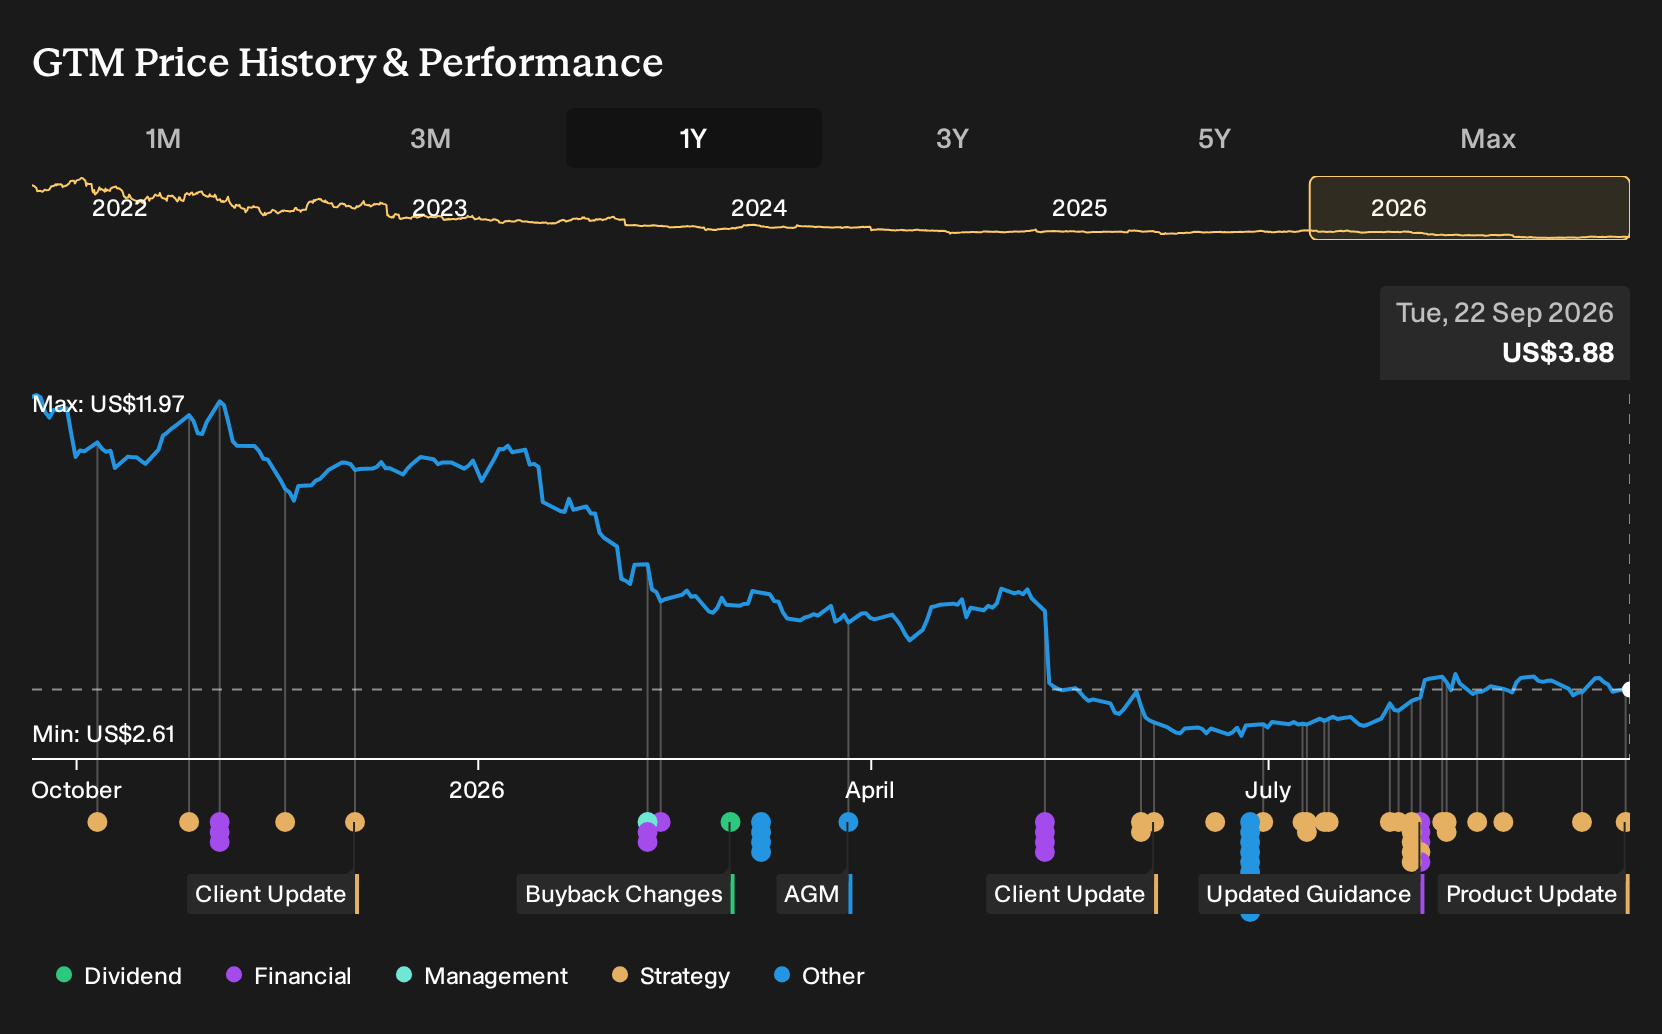Viewport: 1662px width, 1034px height.
Task: Click the Max: US$11.97 label
Action: [x=108, y=404]
